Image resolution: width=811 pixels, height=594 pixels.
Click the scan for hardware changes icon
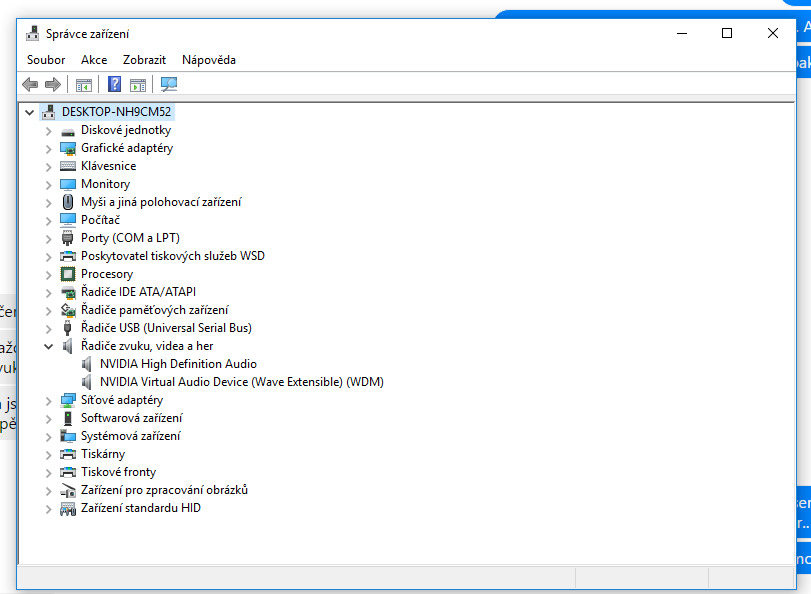(x=169, y=84)
